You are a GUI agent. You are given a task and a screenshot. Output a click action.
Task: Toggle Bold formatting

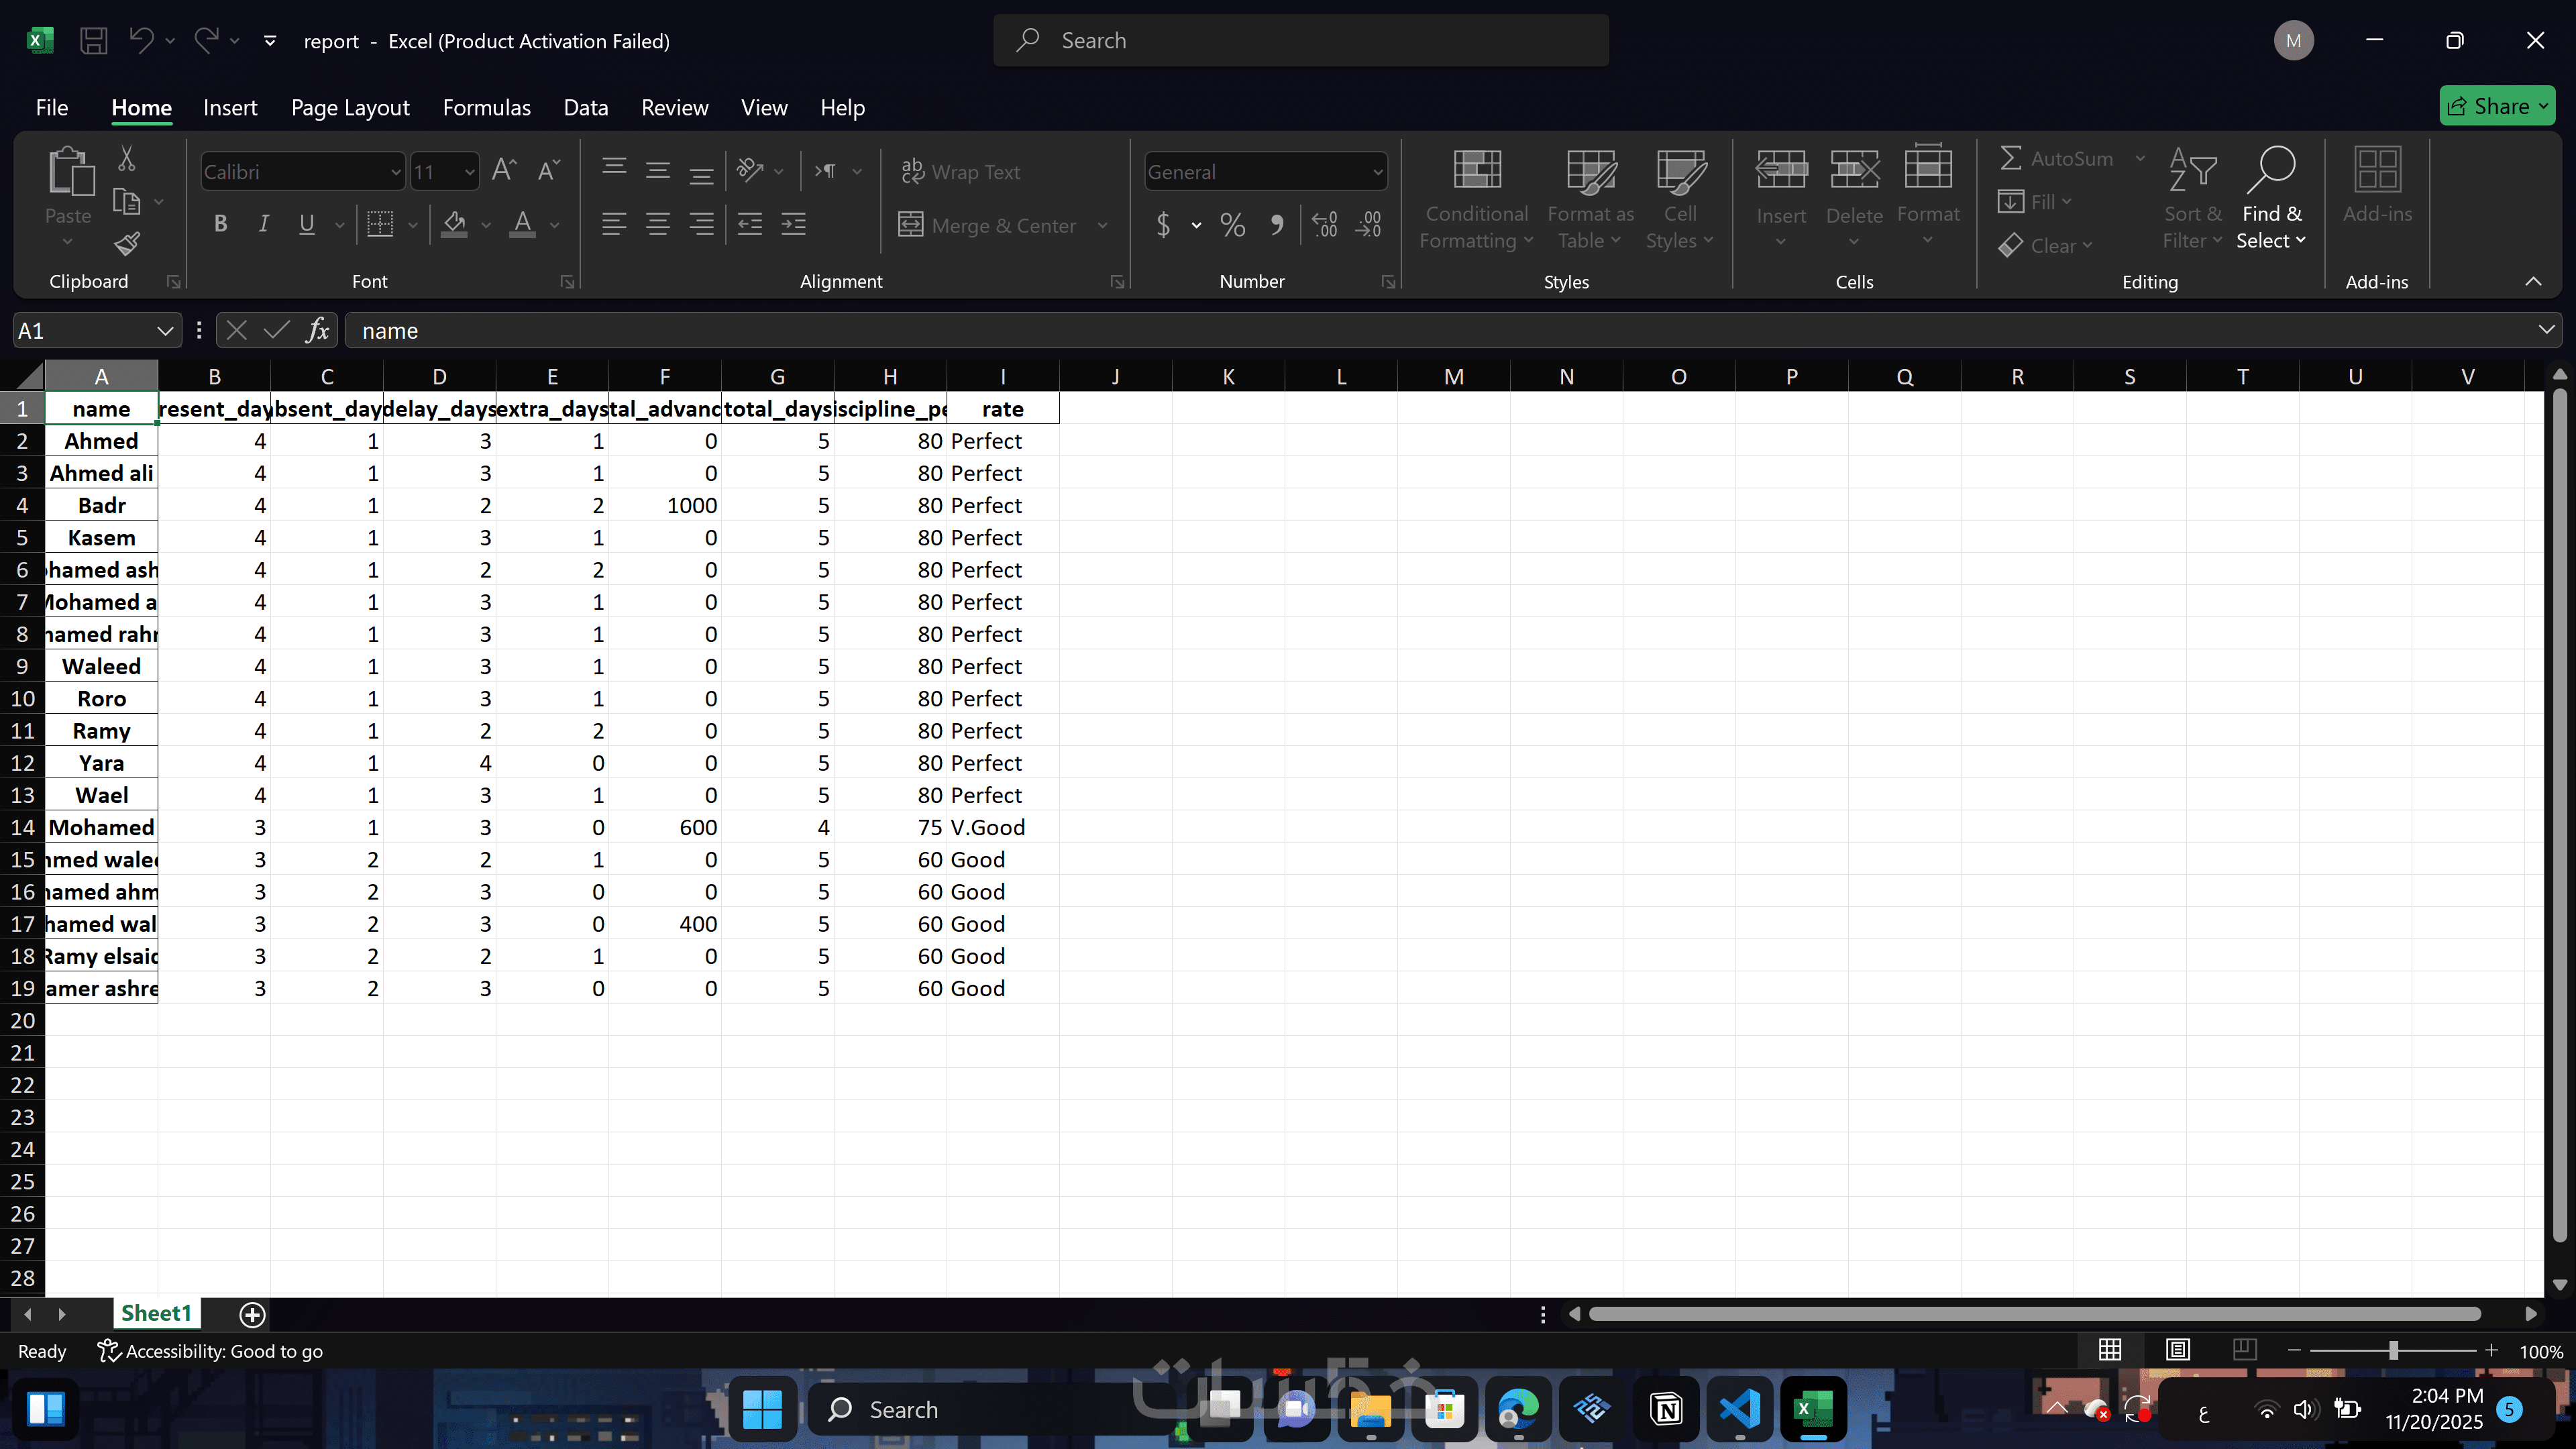220,224
